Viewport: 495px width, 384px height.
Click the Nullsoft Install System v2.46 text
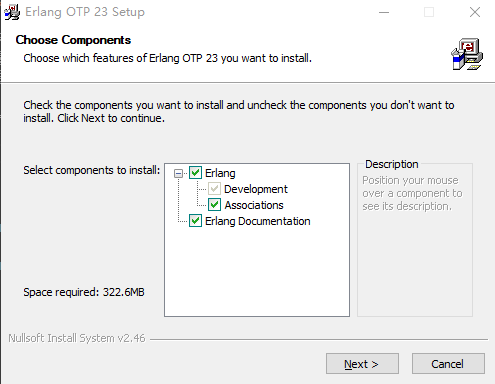point(77,338)
